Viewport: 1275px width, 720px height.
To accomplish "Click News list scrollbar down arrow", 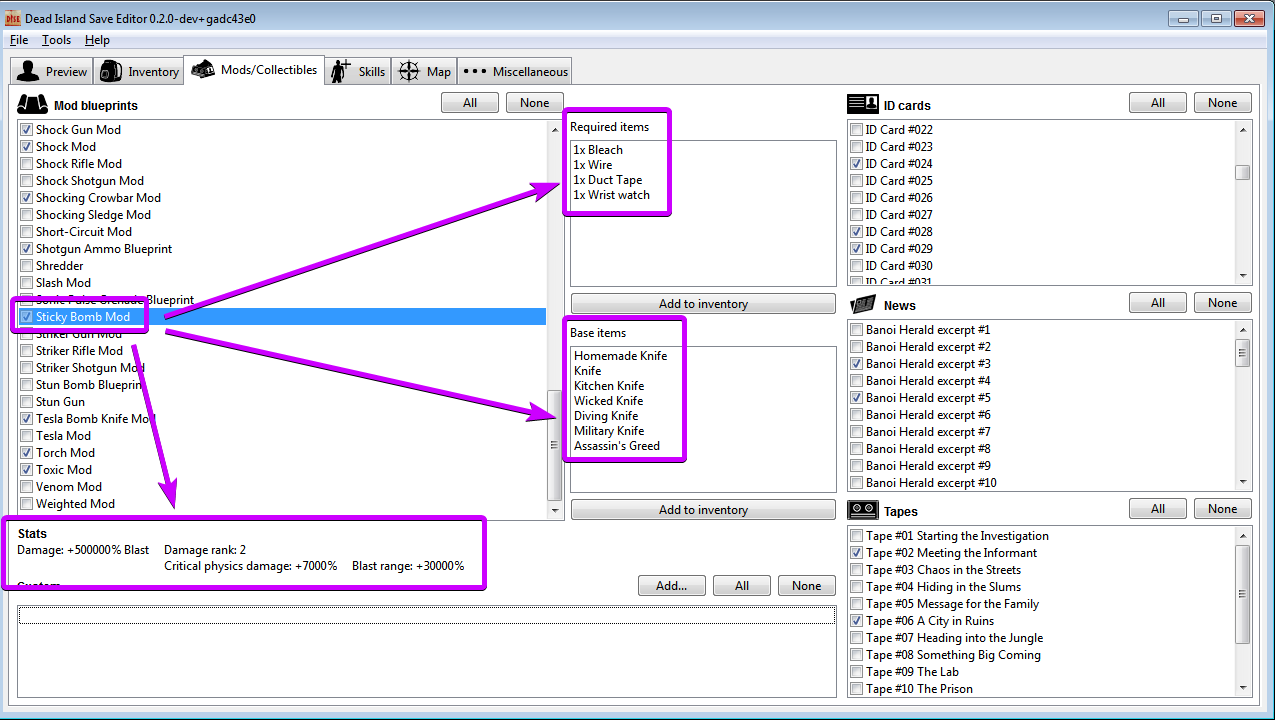I will [x=1243, y=482].
